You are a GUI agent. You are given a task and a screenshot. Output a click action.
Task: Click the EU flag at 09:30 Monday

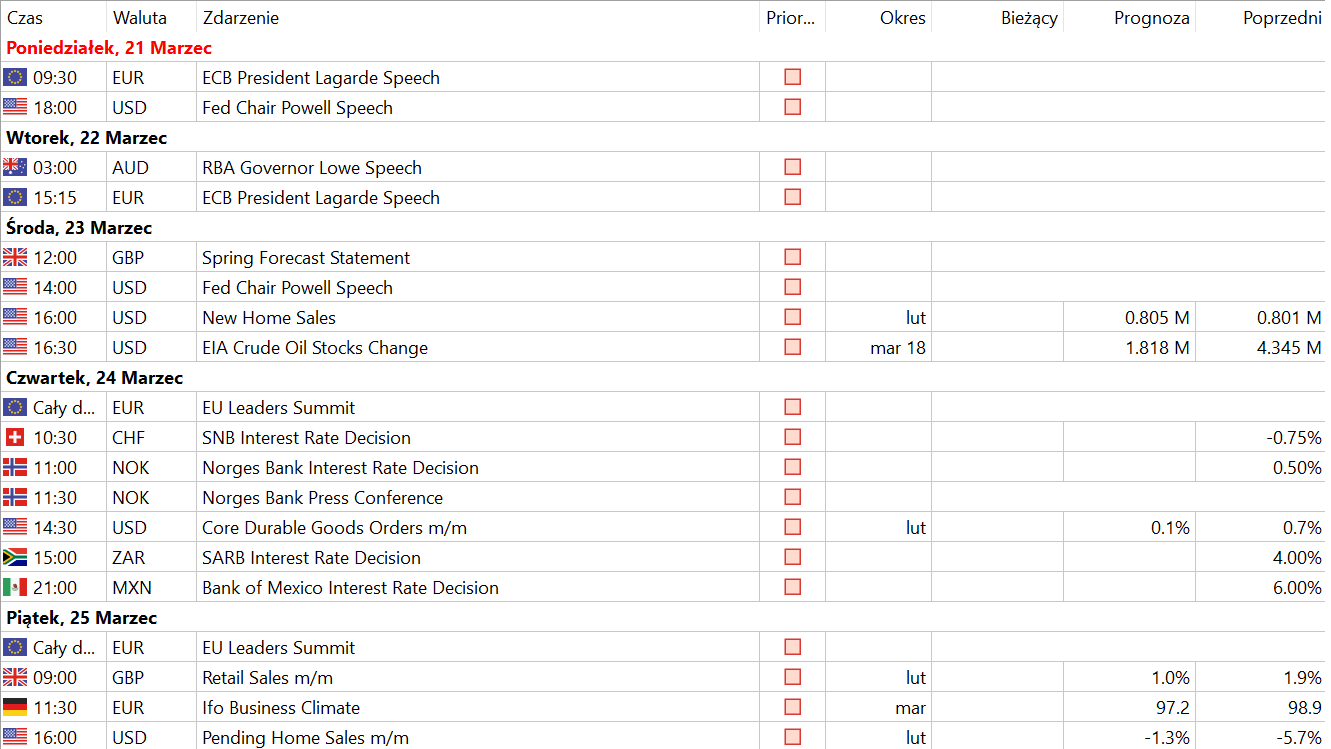click(x=15, y=77)
